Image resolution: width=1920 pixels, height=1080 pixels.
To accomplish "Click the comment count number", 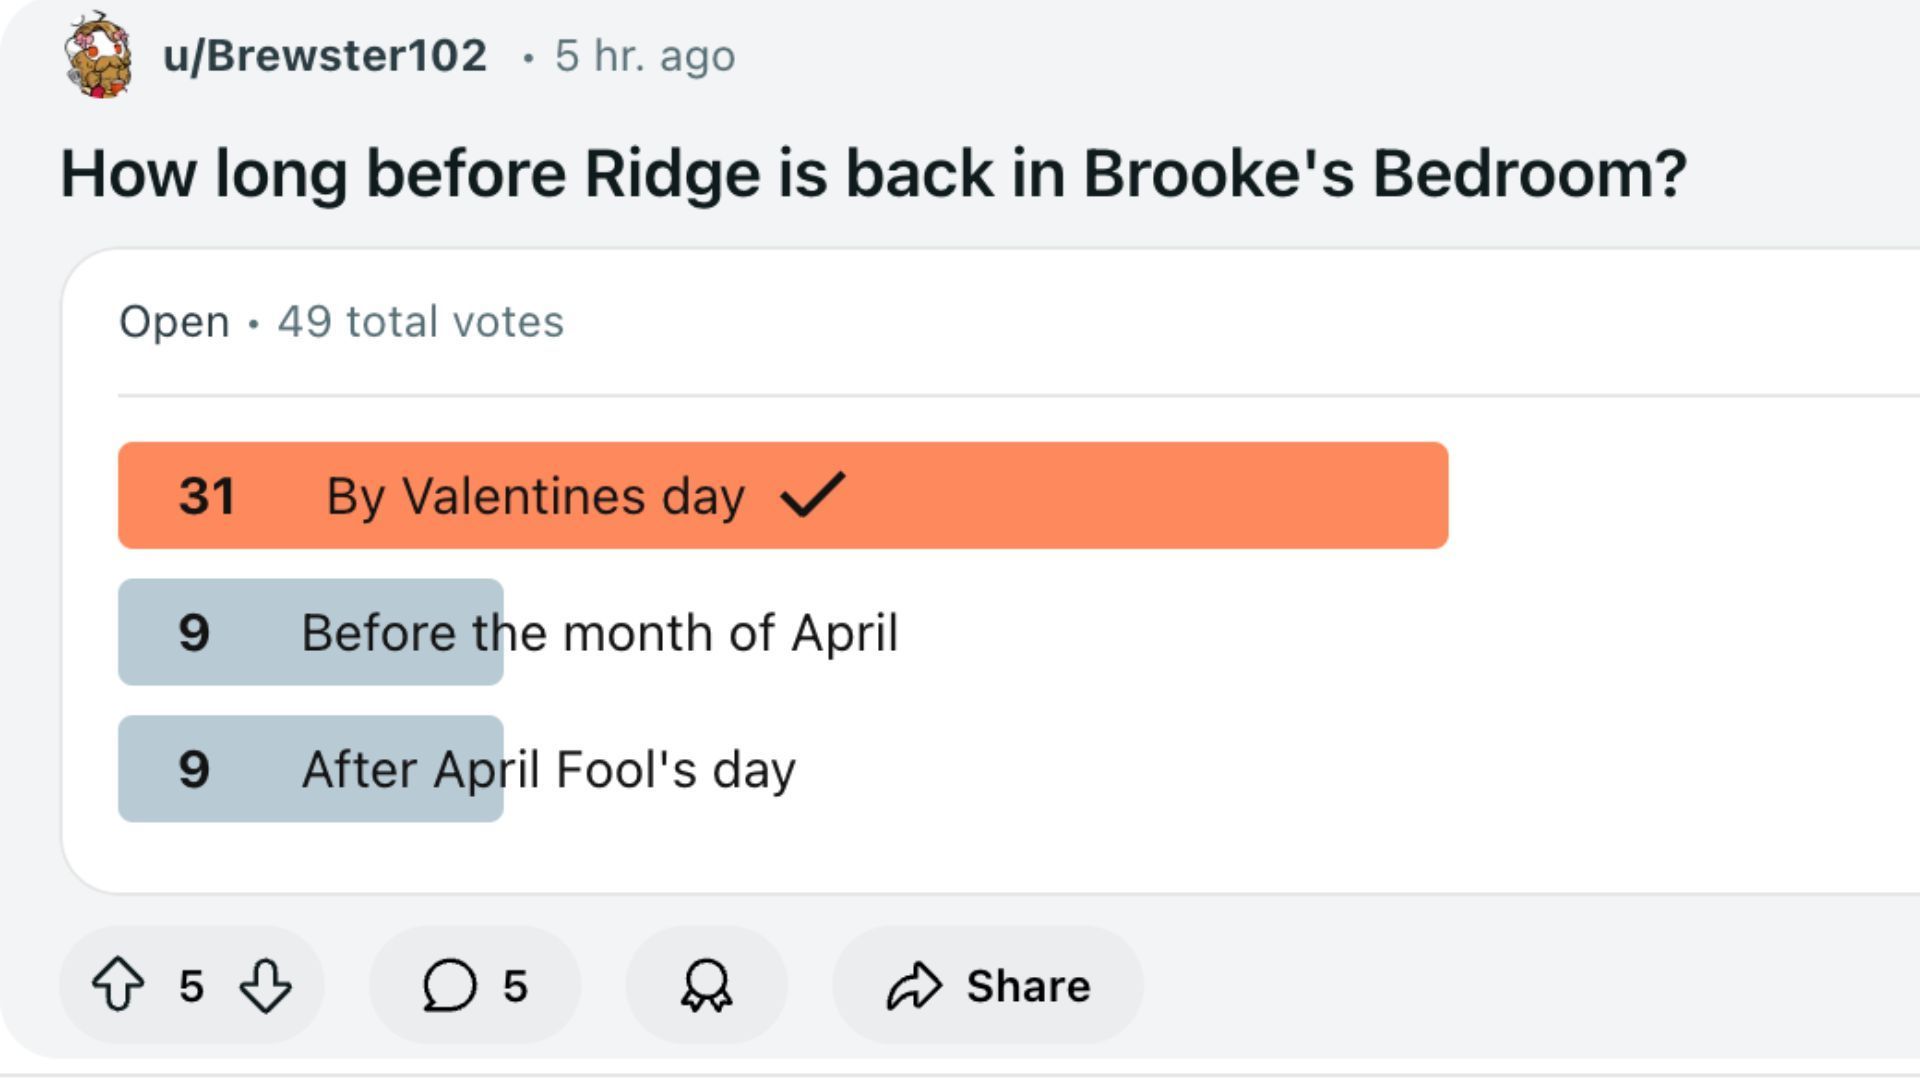I will click(x=515, y=986).
